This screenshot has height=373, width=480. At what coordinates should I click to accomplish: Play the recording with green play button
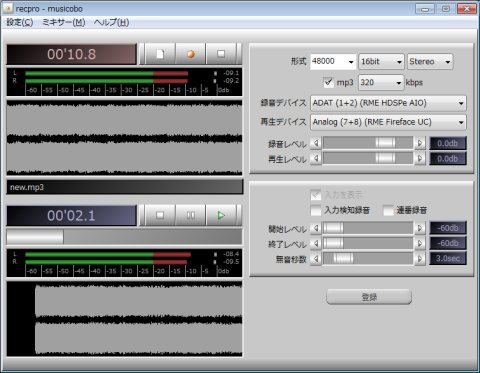221,215
